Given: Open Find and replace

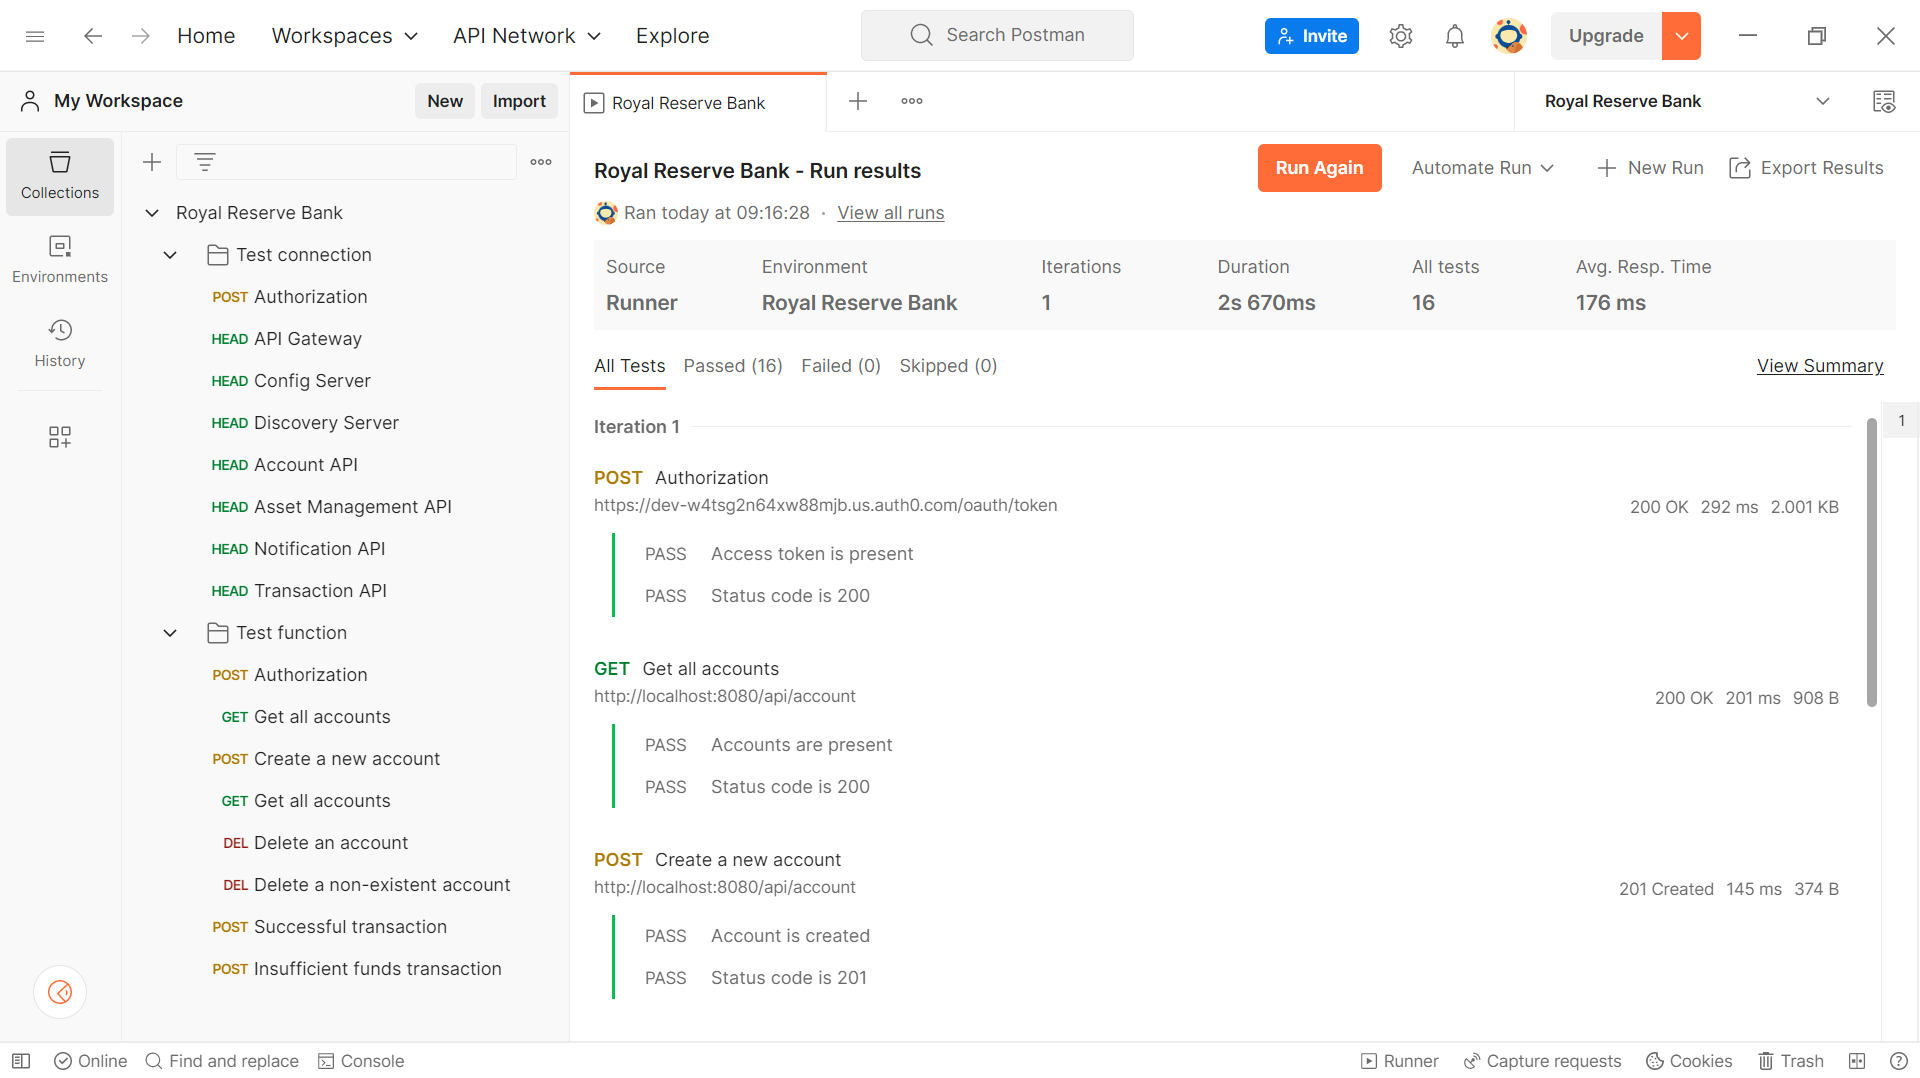Looking at the screenshot, I should pyautogui.click(x=222, y=1061).
